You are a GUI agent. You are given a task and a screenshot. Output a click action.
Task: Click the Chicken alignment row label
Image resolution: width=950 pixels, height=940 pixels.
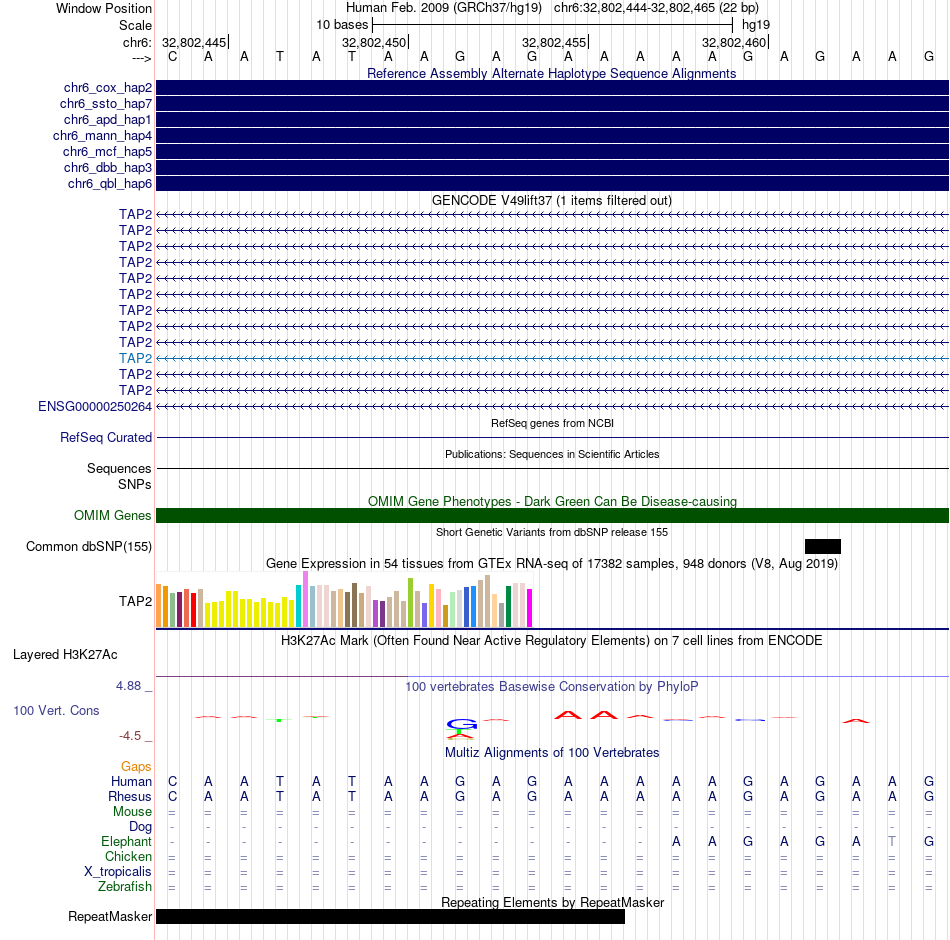click(x=128, y=856)
